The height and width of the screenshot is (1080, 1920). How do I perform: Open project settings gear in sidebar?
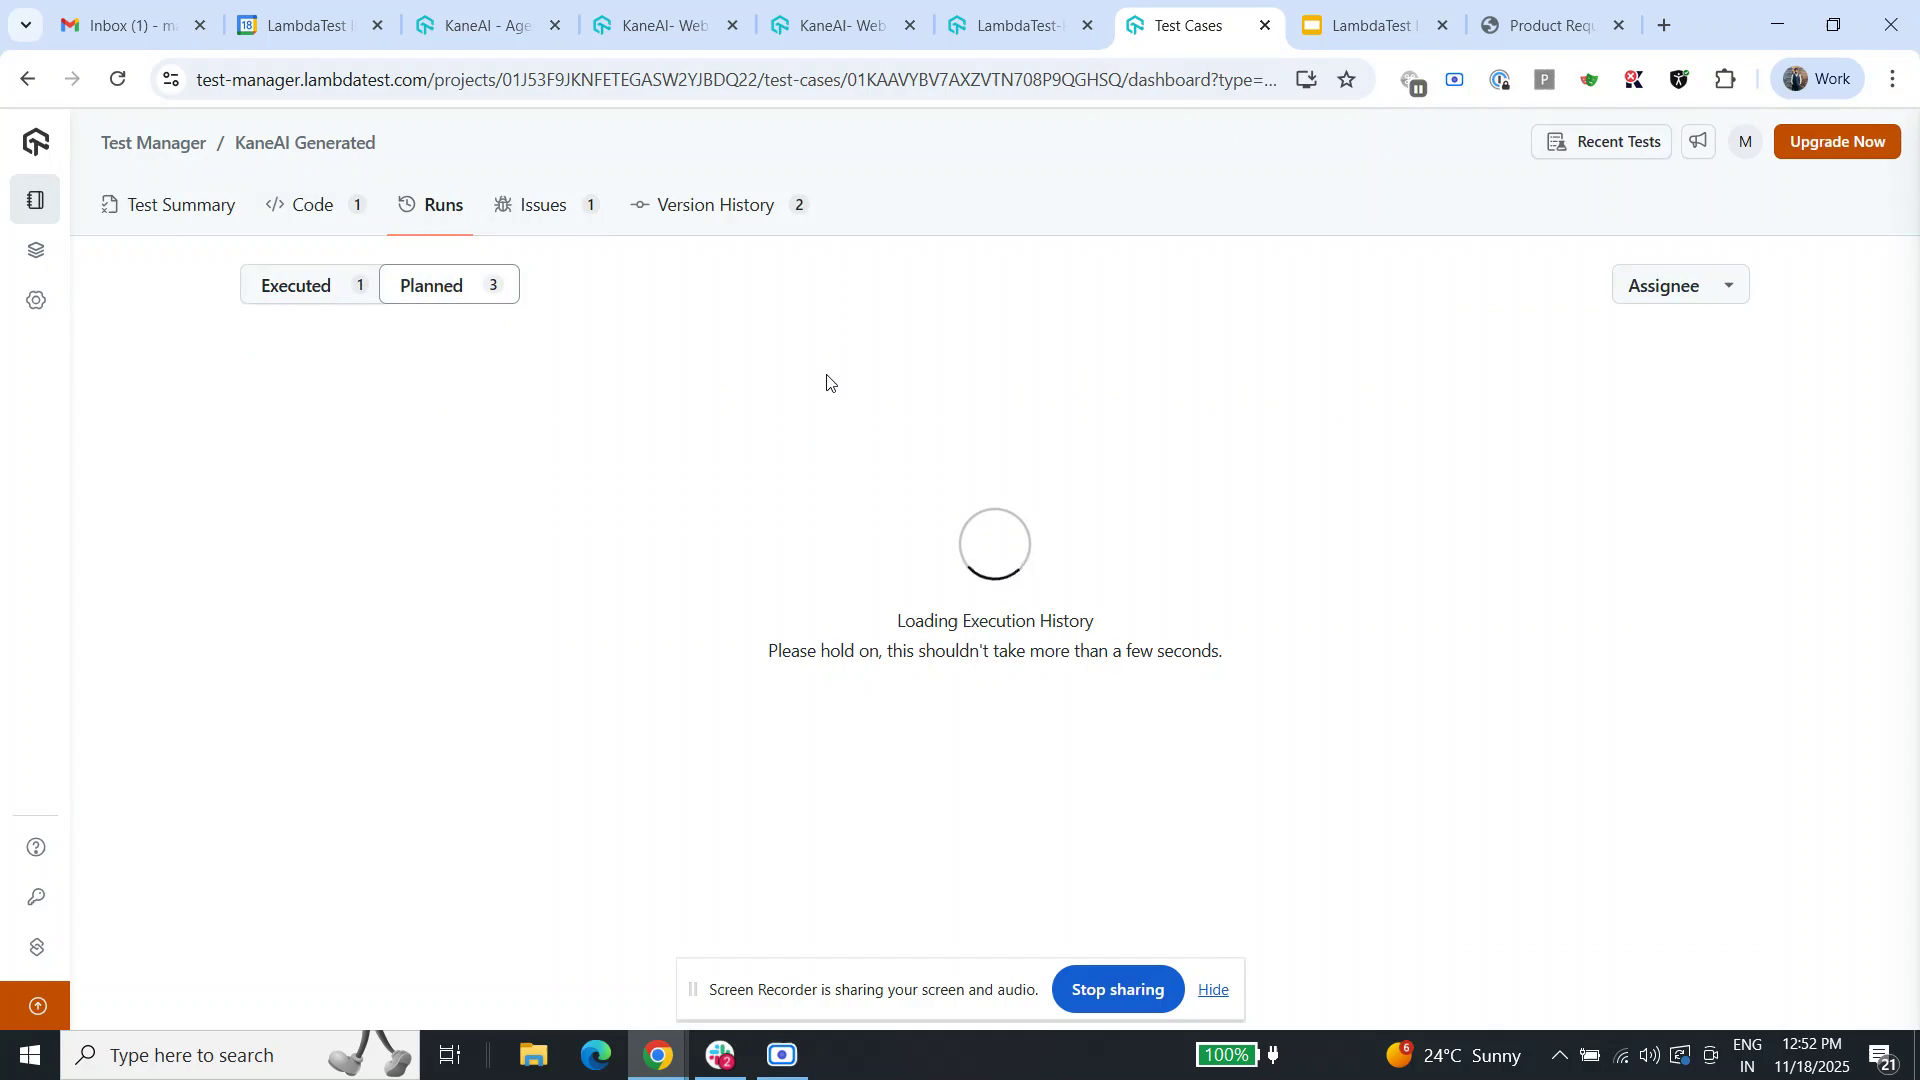pos(36,300)
